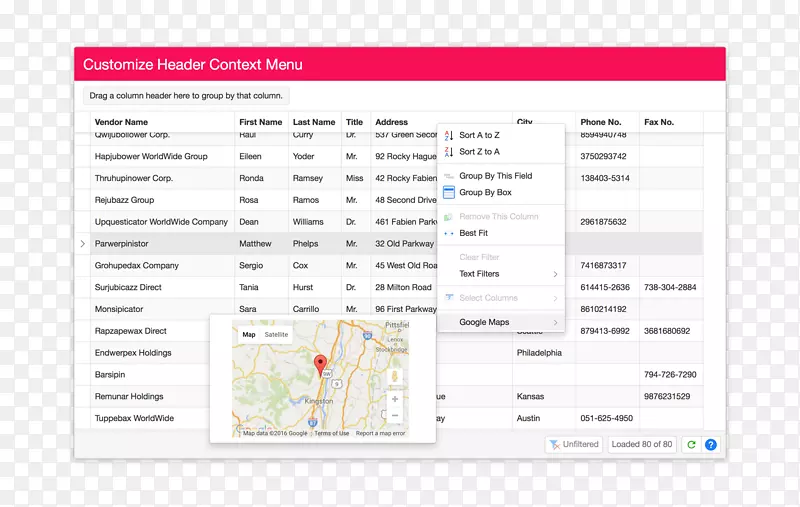
Task: Click the Unfiltered button in the footer
Action: (x=573, y=445)
